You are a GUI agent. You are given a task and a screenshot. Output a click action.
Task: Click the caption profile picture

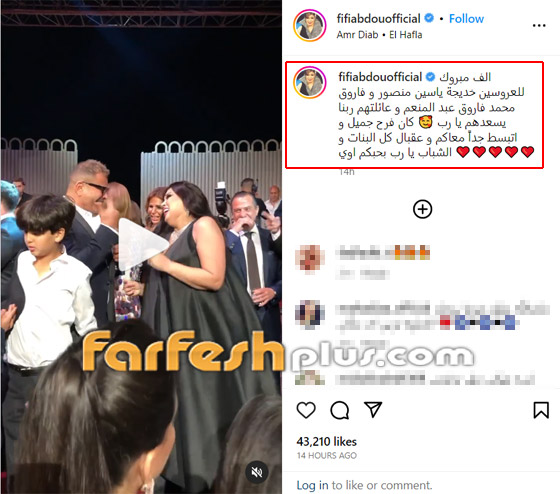310,82
